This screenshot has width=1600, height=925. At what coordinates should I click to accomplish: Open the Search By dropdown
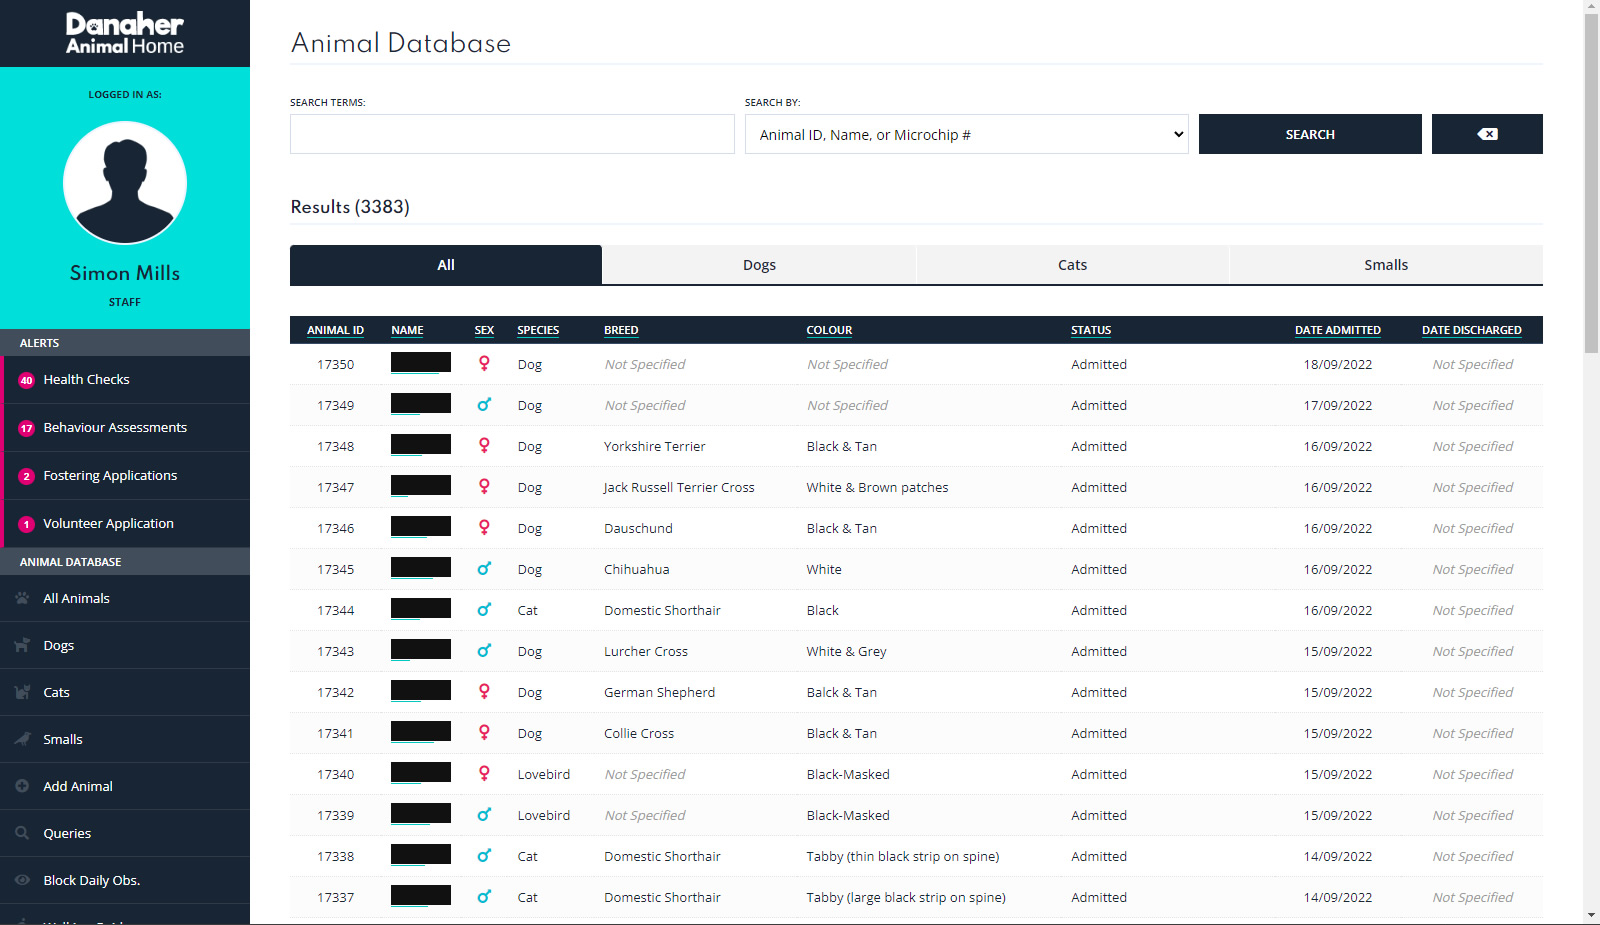click(x=966, y=134)
